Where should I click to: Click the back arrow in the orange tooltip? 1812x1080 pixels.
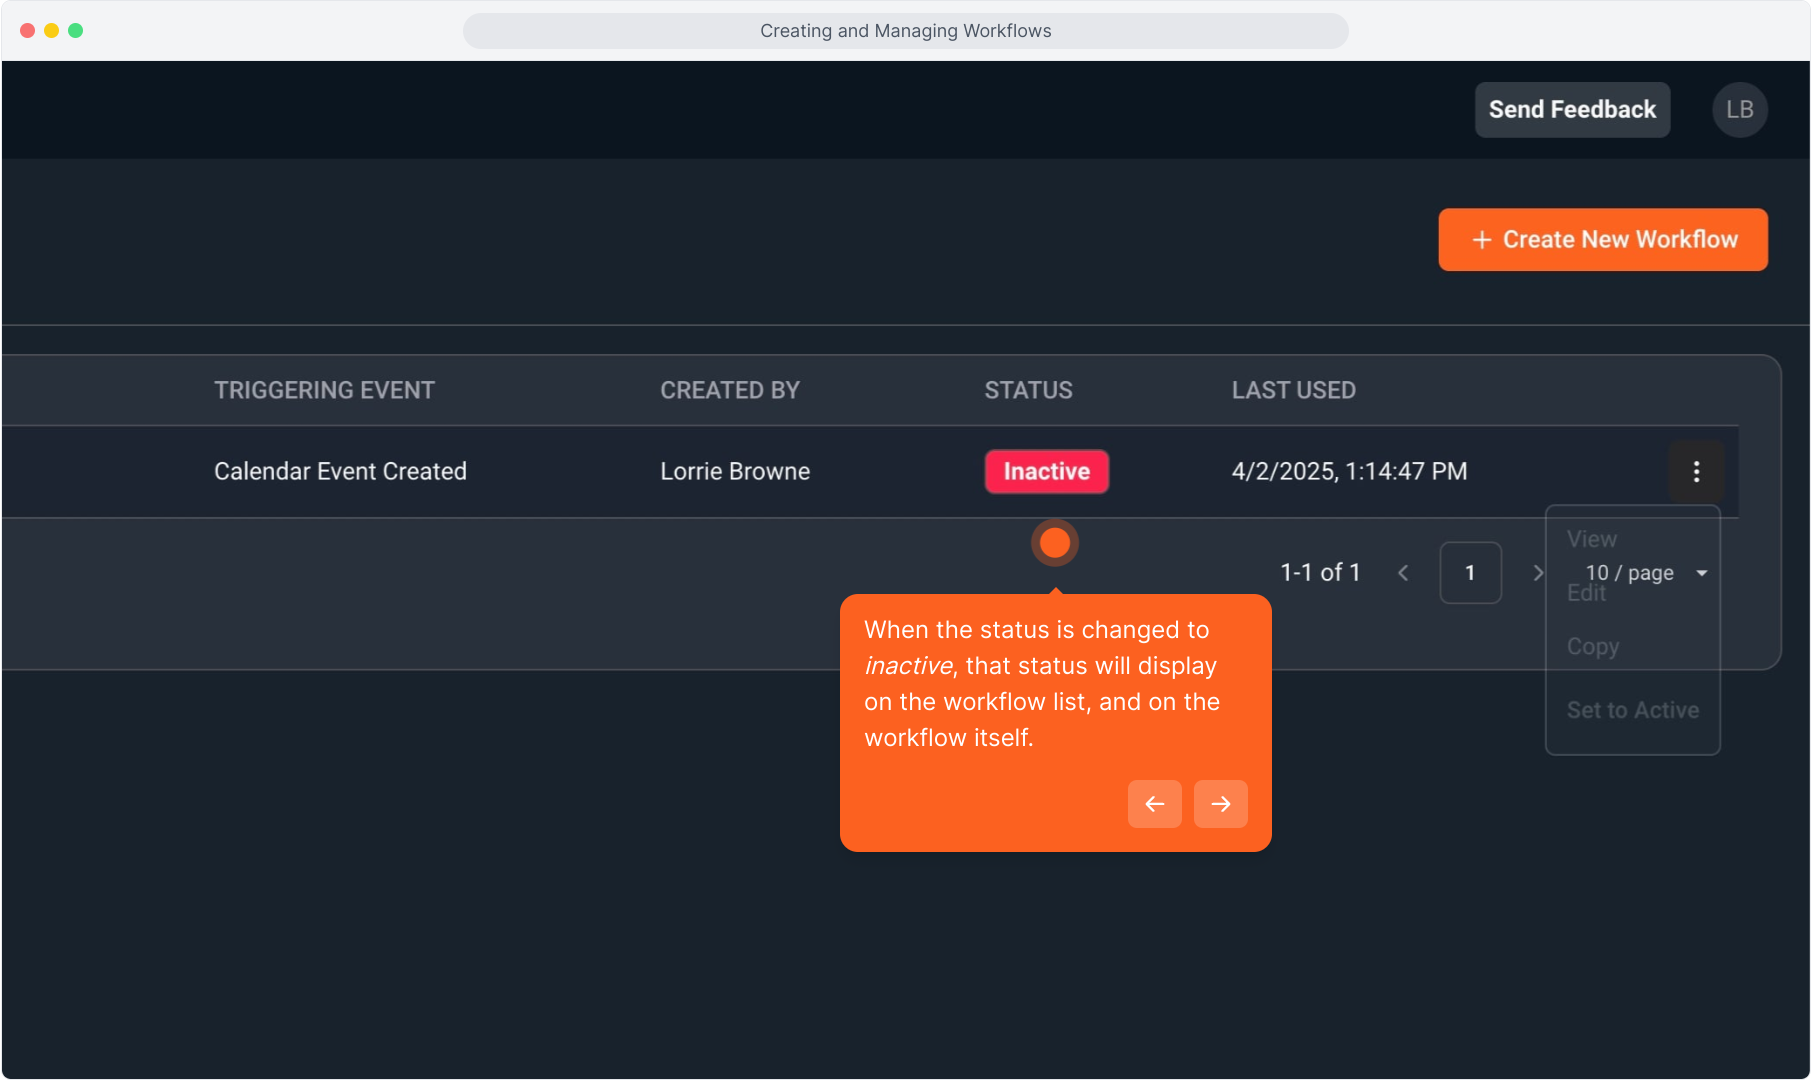[1154, 804]
